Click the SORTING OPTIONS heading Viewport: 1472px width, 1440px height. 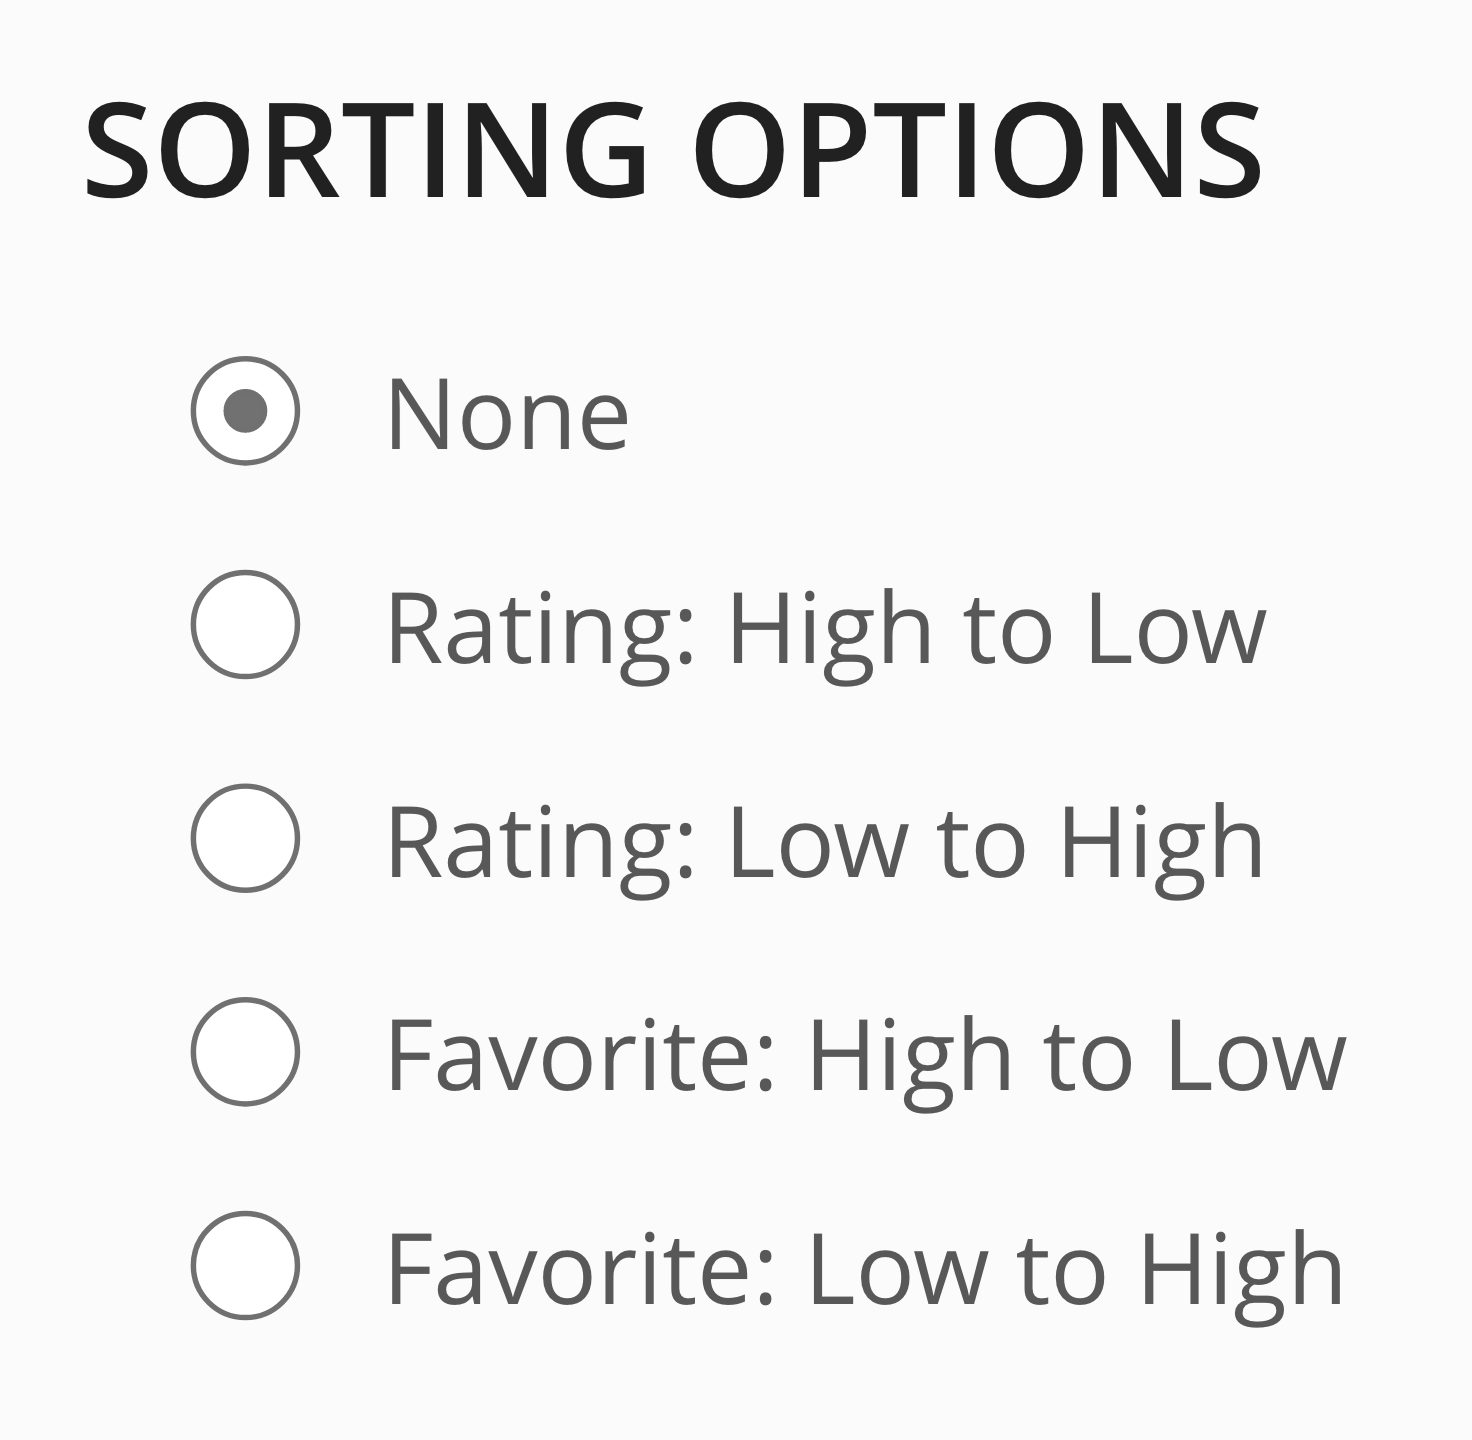click(x=673, y=151)
